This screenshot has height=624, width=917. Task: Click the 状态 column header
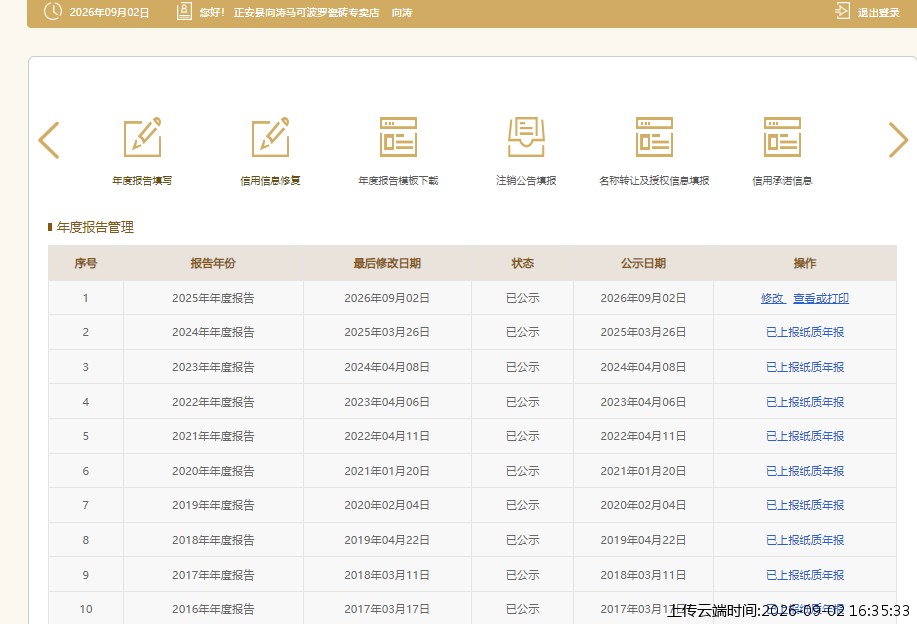[523, 263]
